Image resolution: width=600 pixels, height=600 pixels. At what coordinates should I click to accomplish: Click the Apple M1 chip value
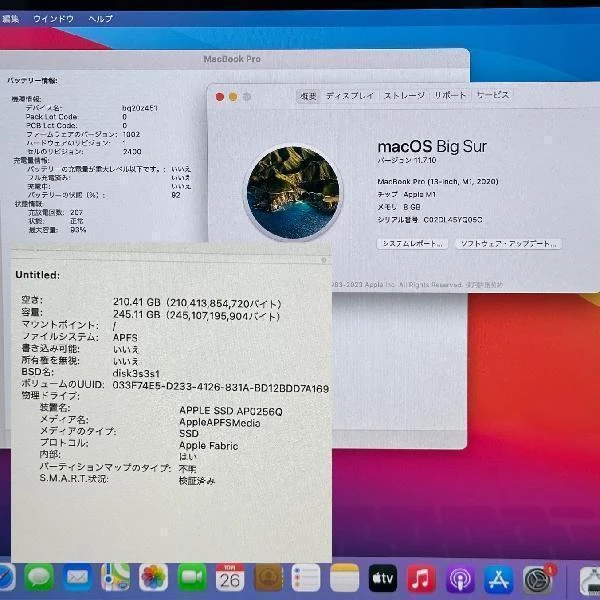tap(419, 194)
